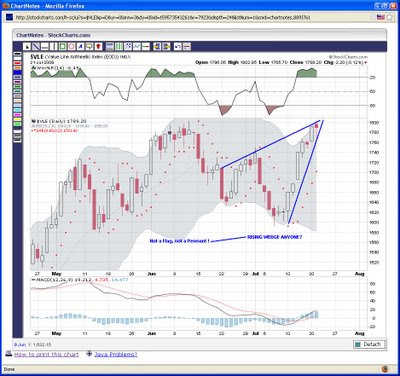The image size is (400, 376).
Task: Click the printer icon beside print link
Action: tap(9, 354)
